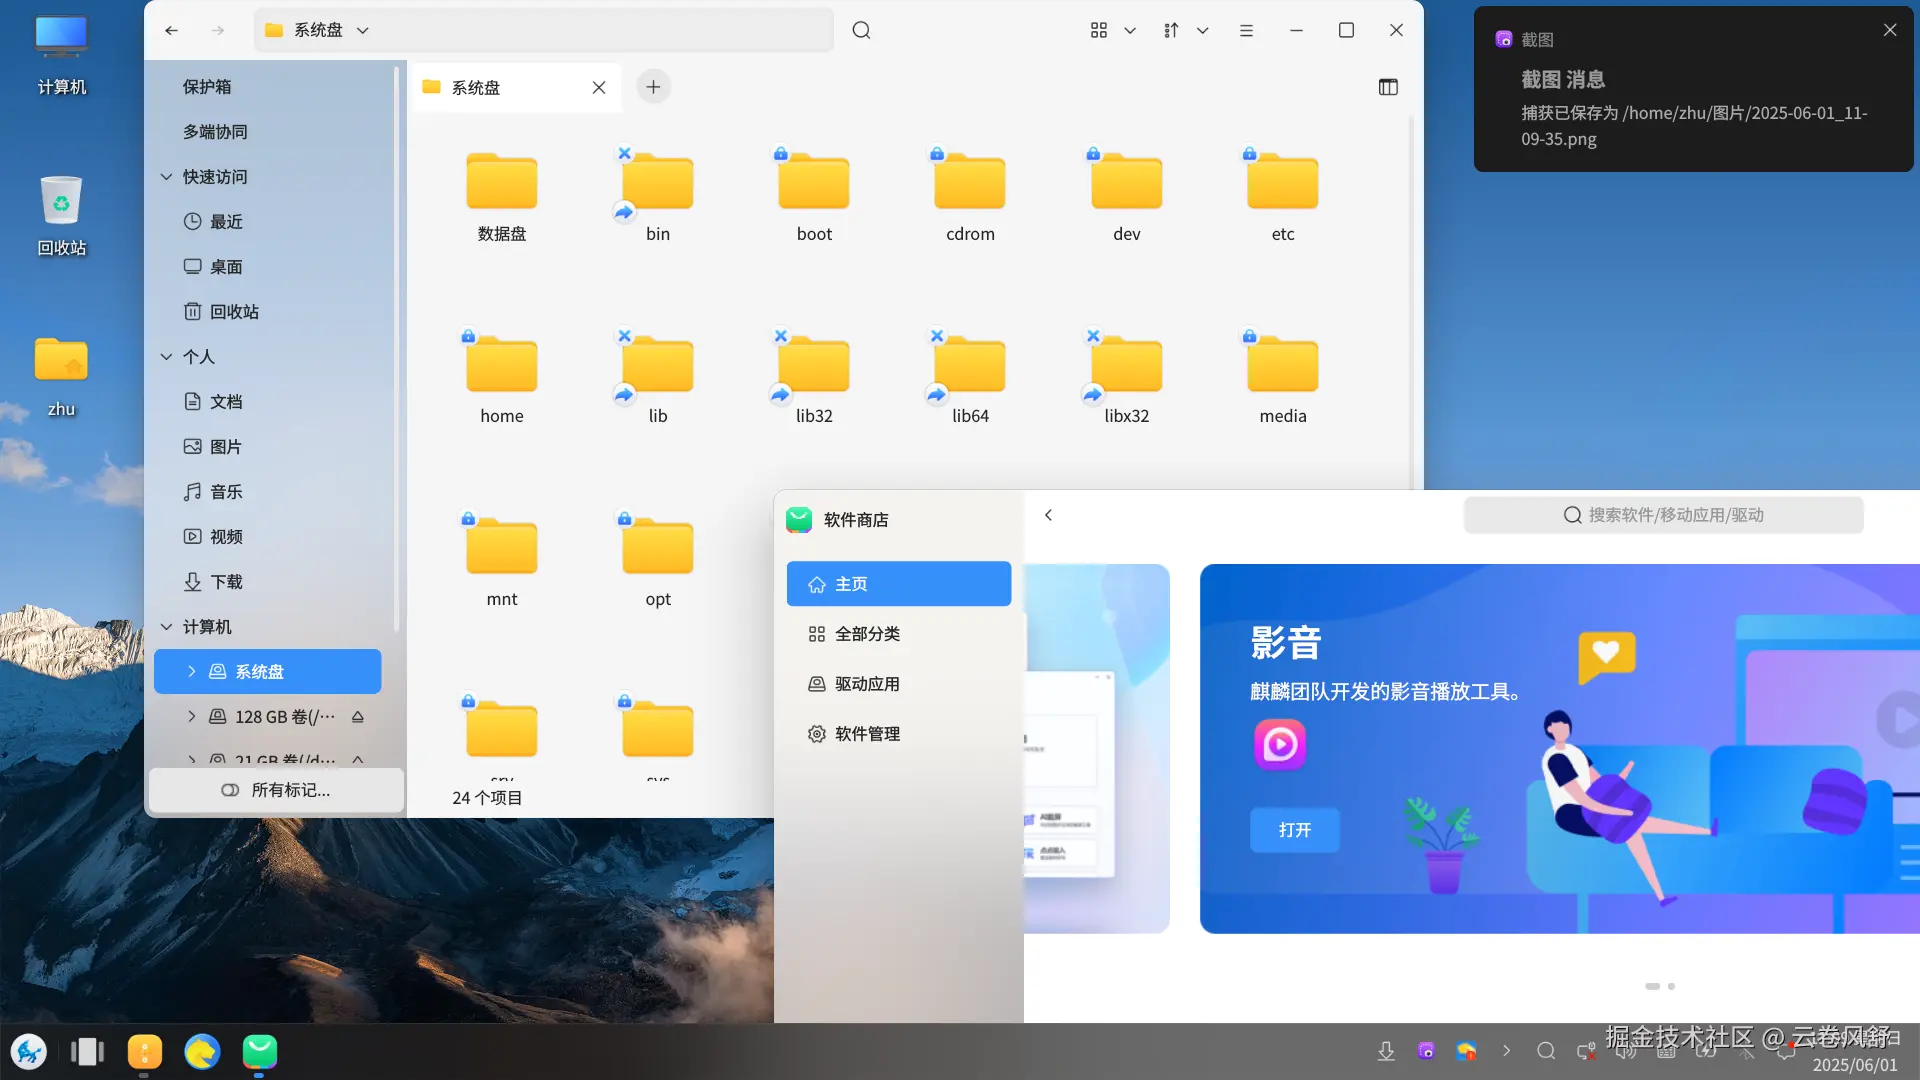
Task: Click the Open button on banner
Action: pos(1294,830)
